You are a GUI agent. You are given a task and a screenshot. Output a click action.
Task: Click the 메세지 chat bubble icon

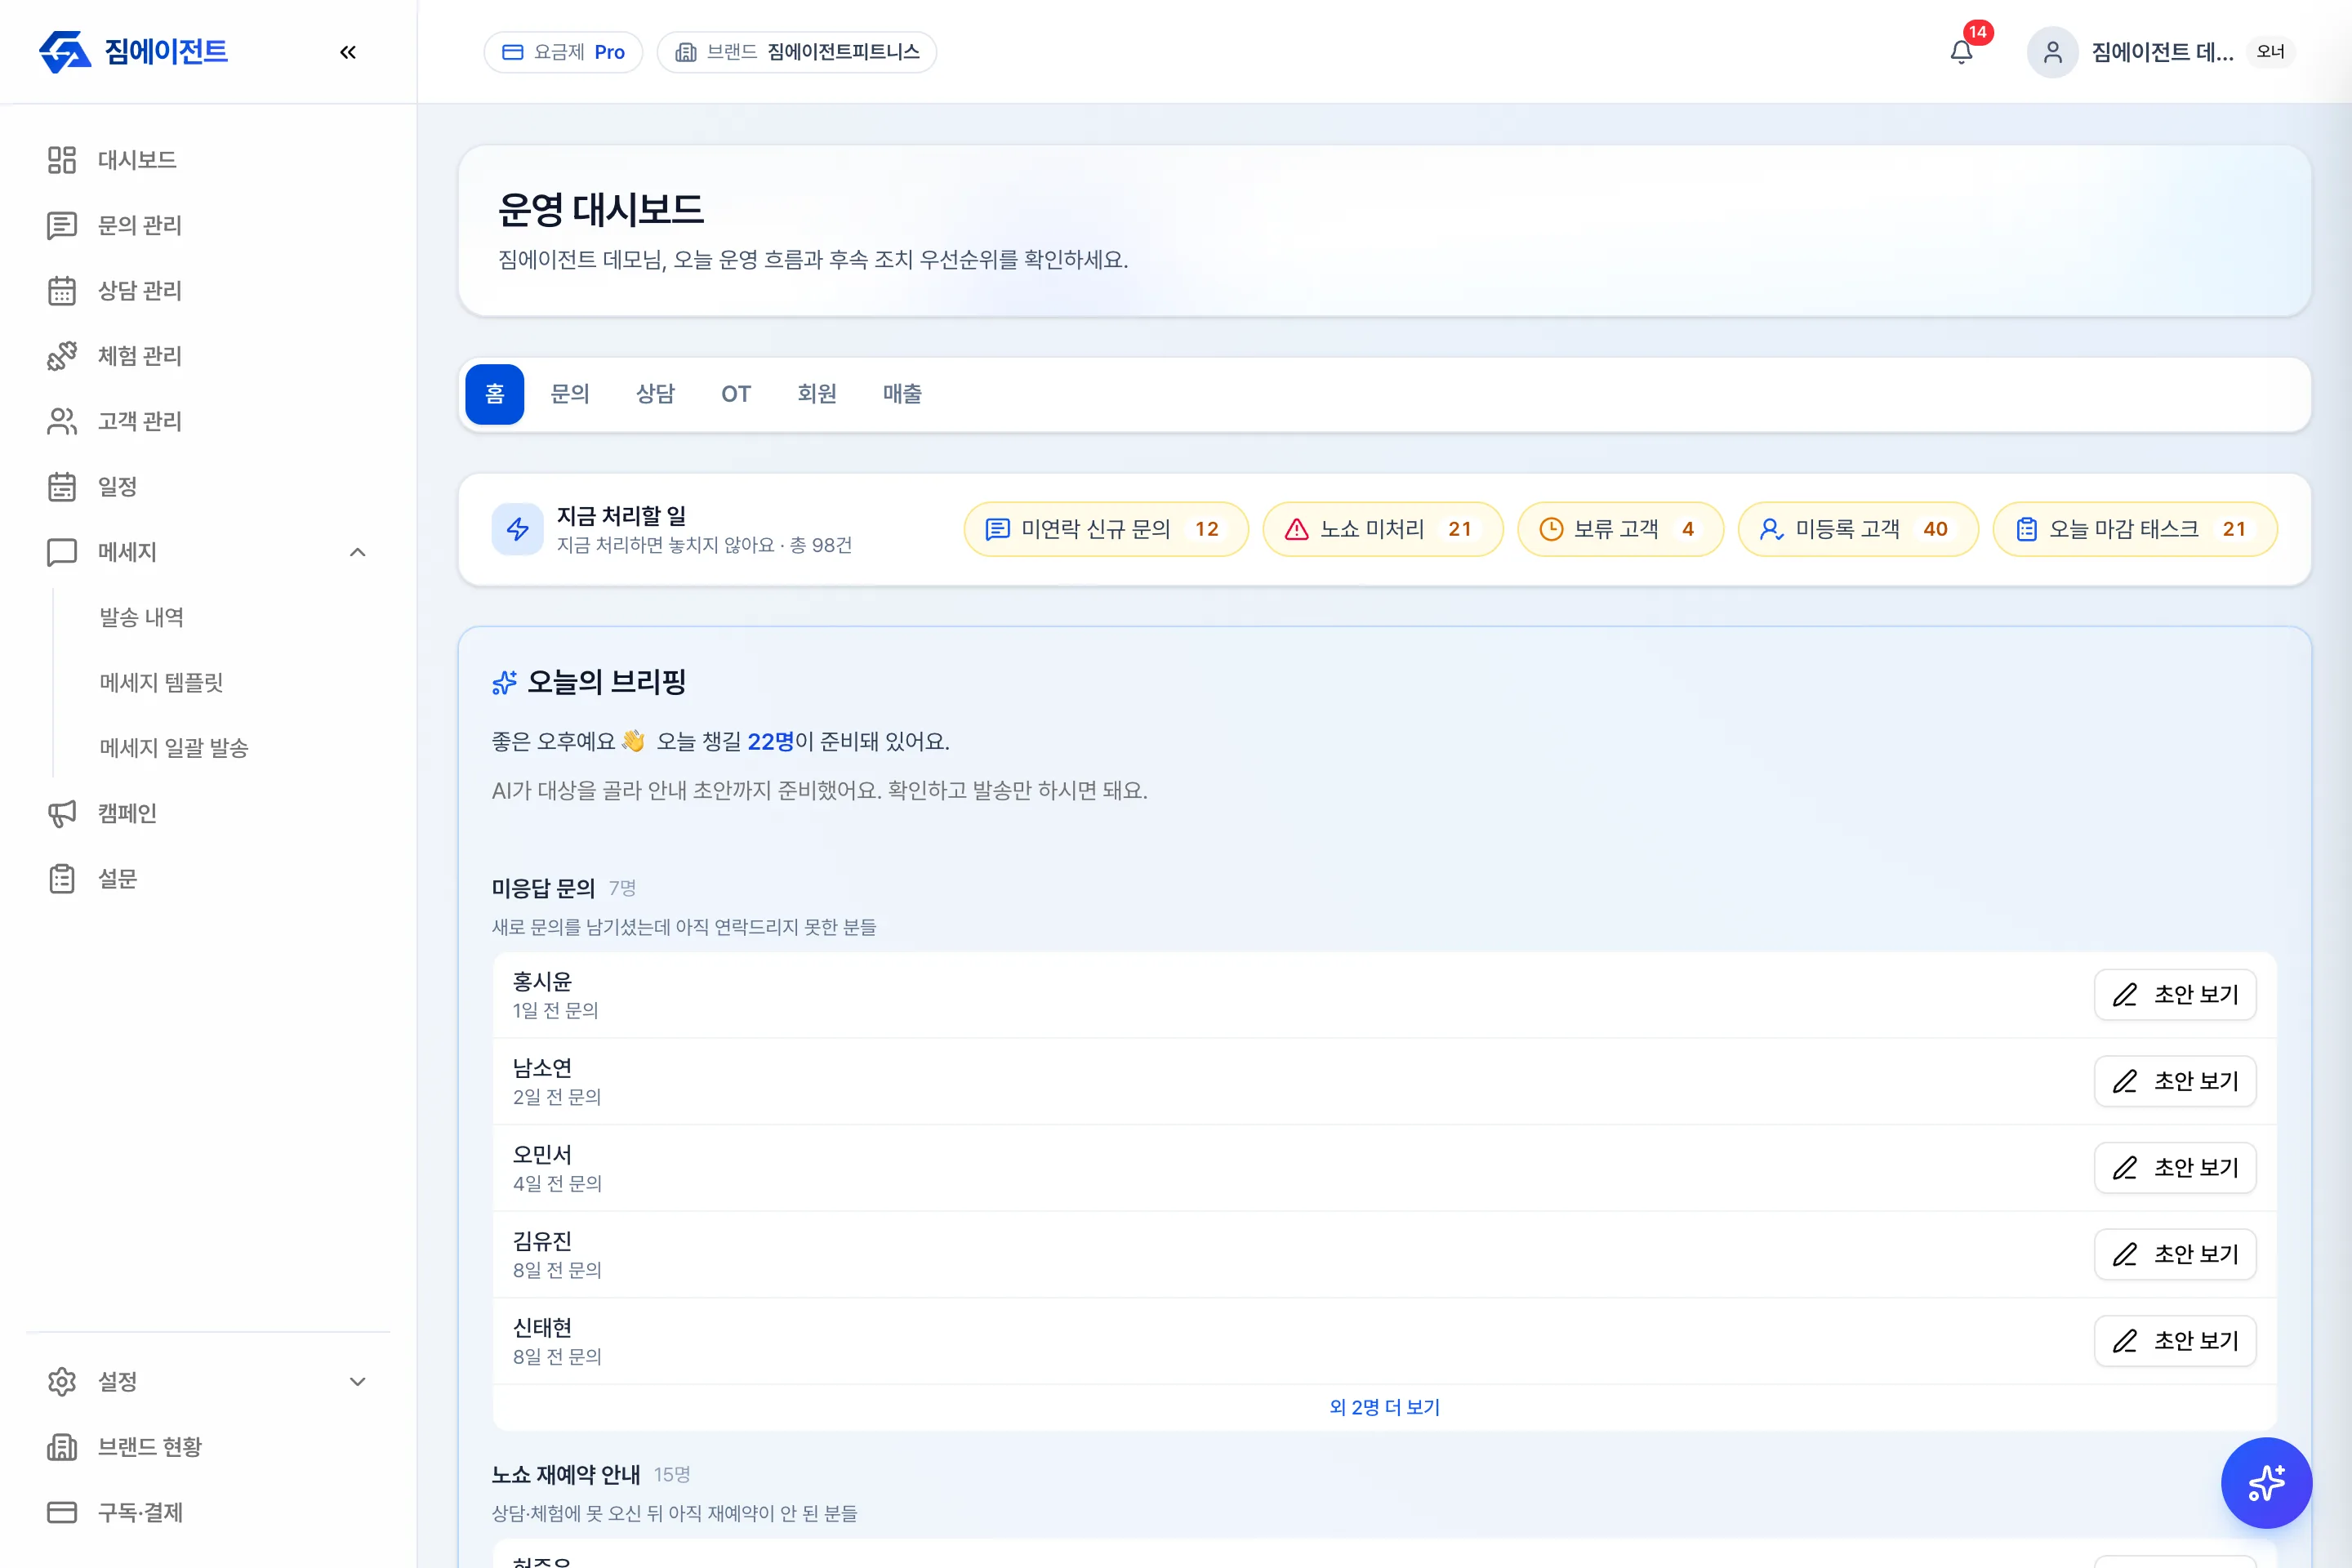click(x=62, y=552)
